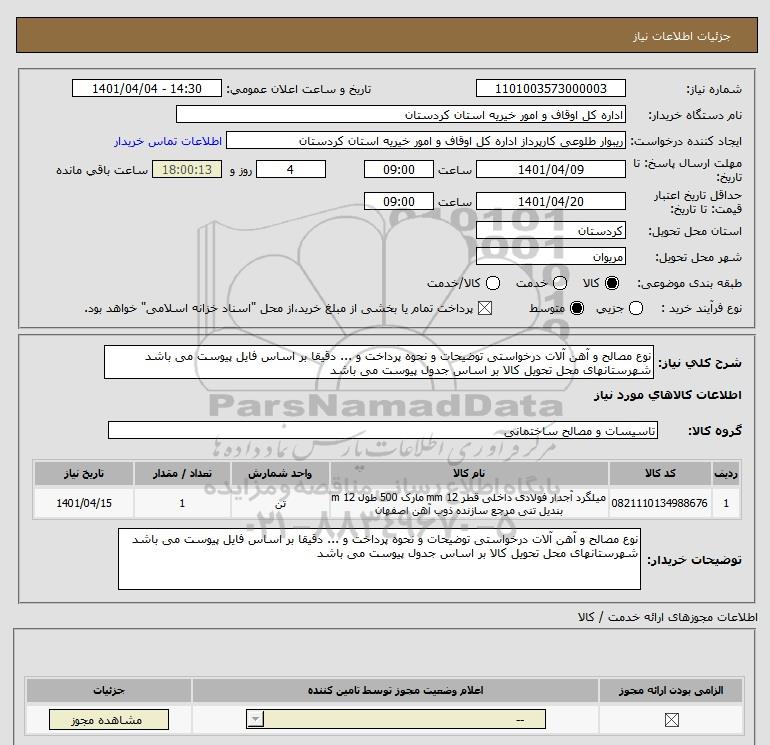Select the کالا/خدمت radio button
Screen dimensions: 770x745
click(x=493, y=283)
